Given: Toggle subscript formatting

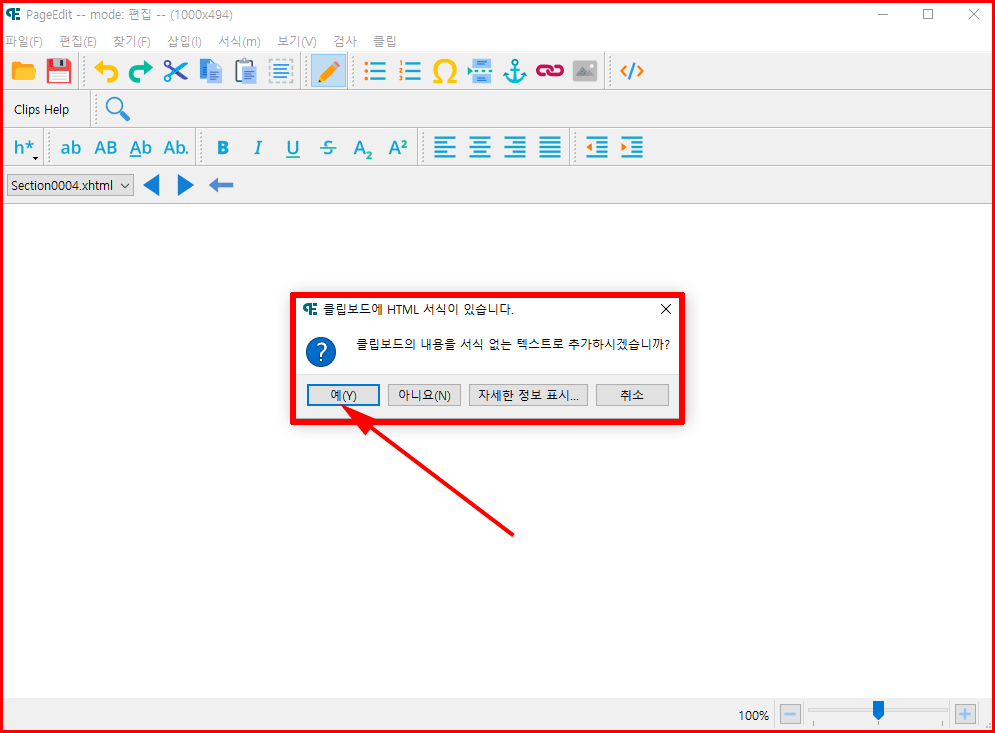Looking at the screenshot, I should click(362, 148).
